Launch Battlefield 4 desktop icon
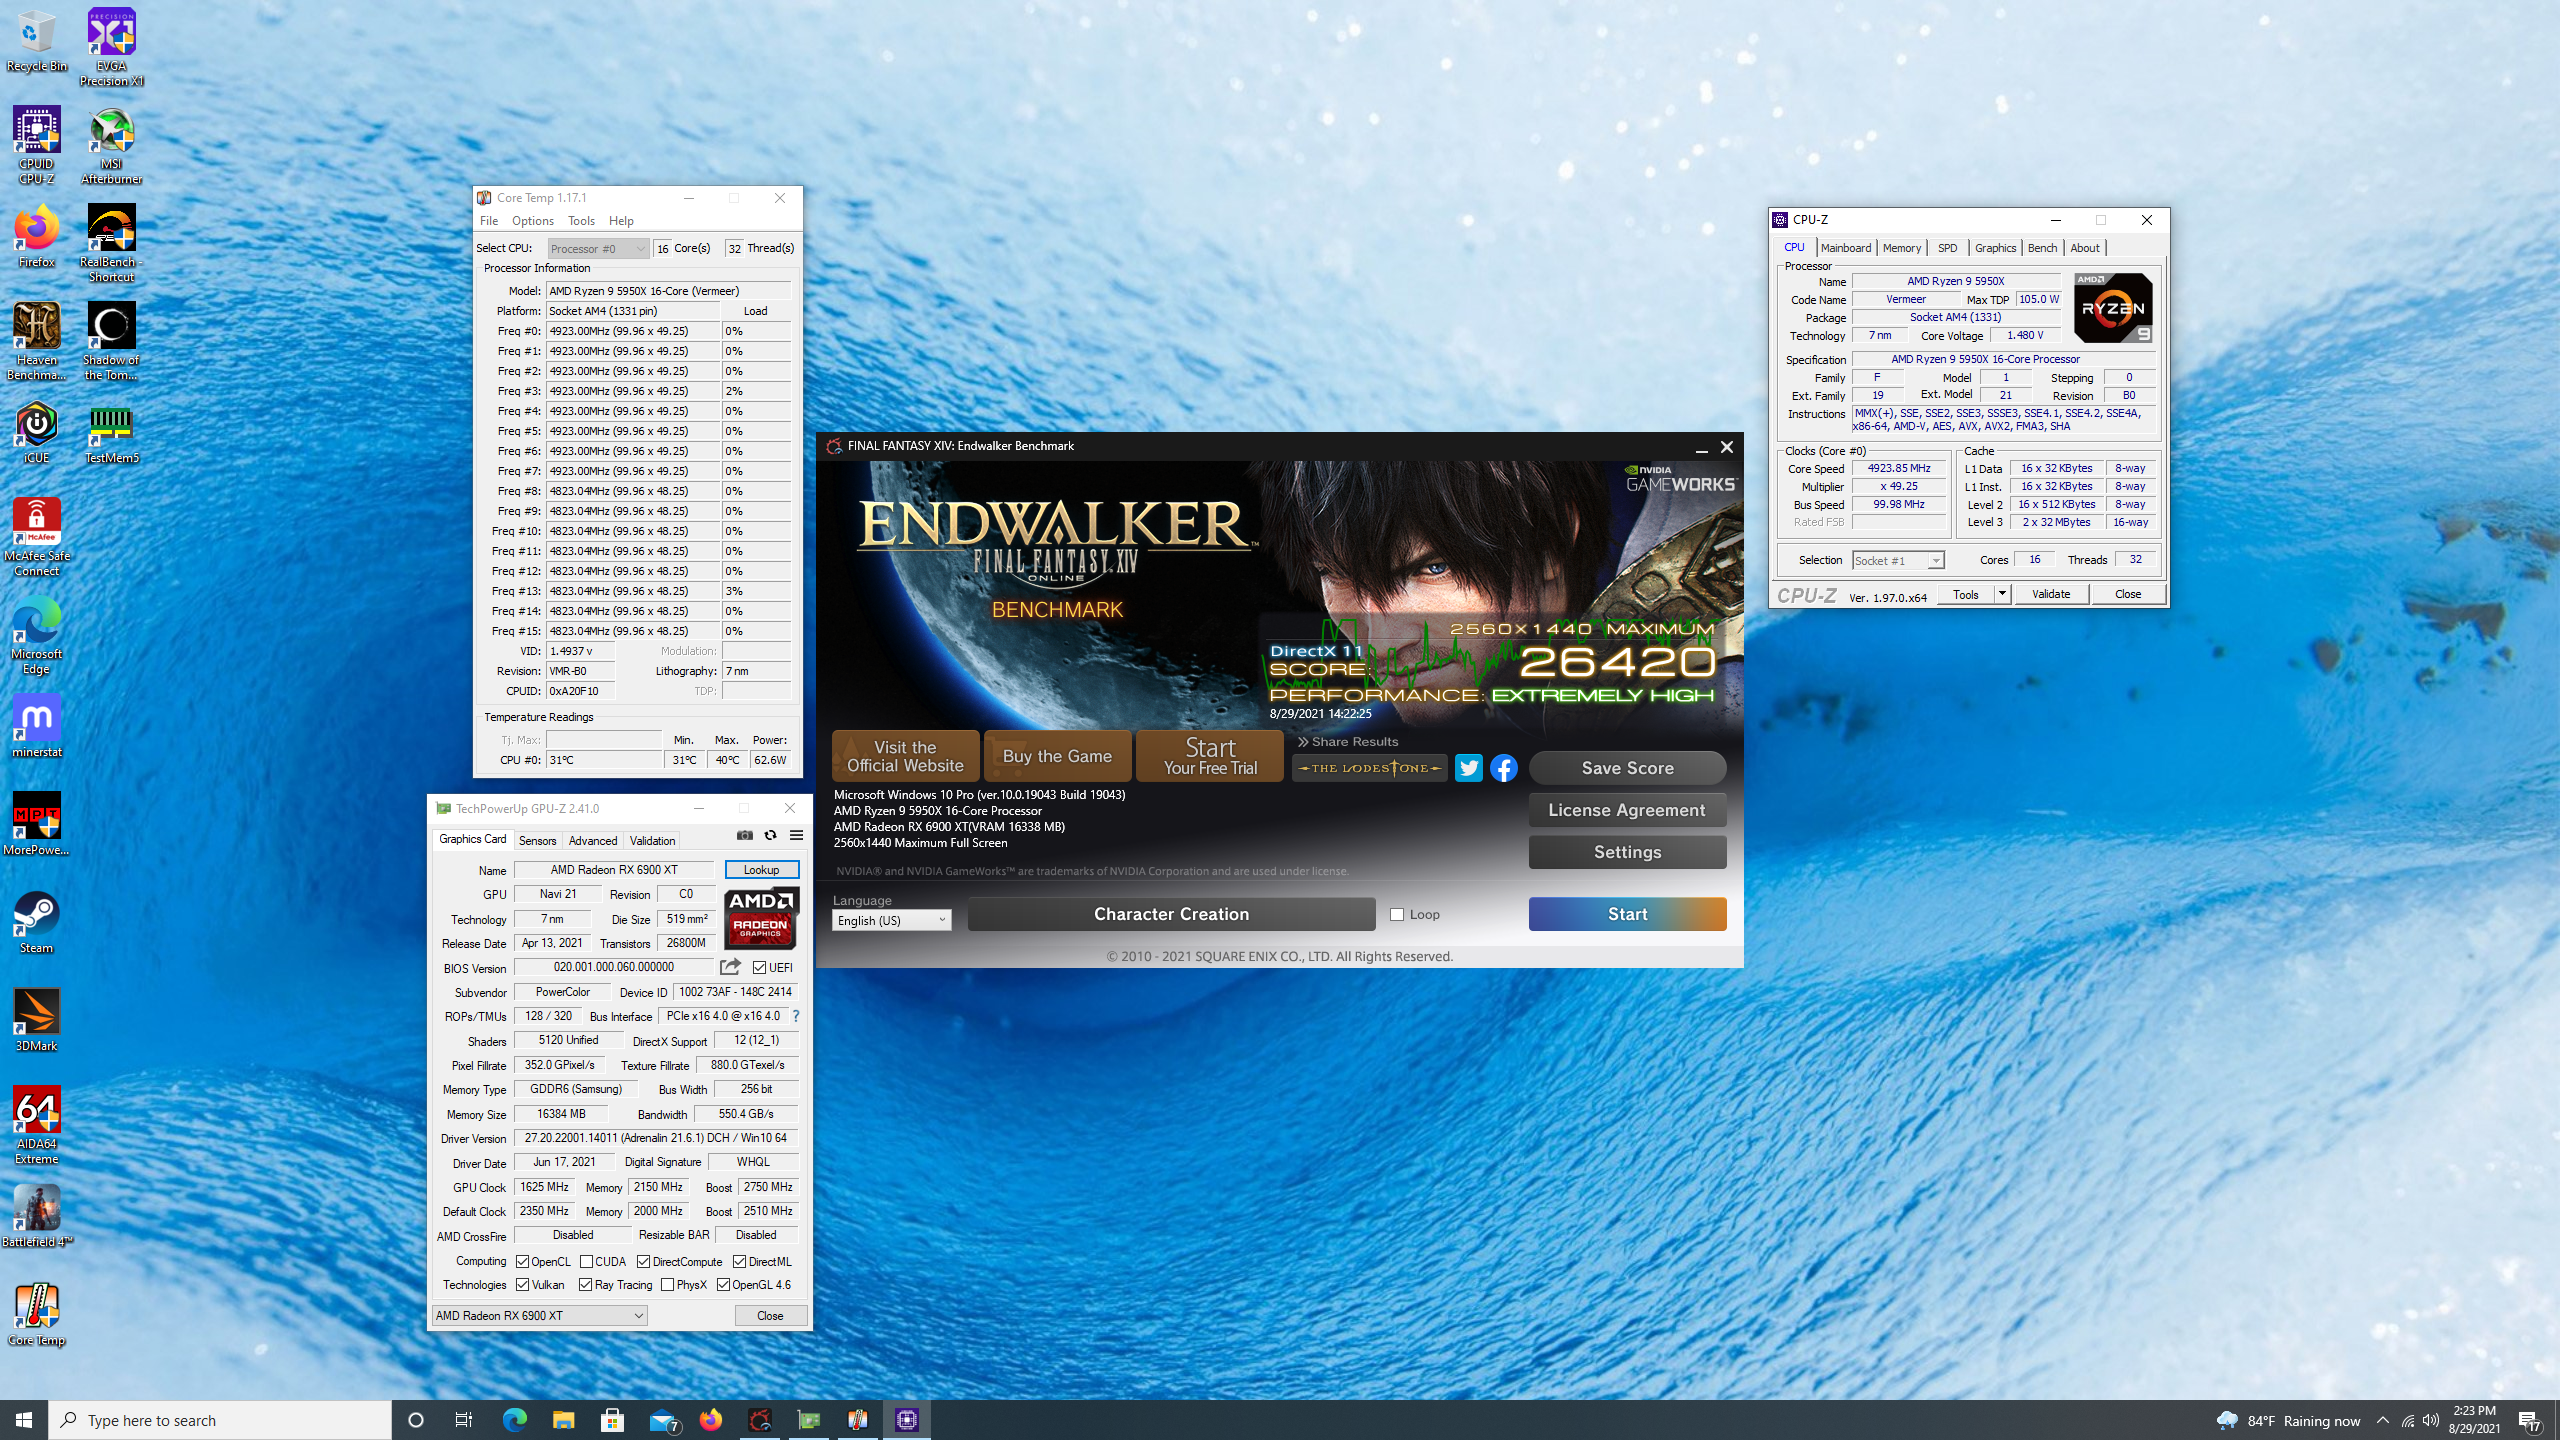2560x1440 pixels. (36, 1217)
